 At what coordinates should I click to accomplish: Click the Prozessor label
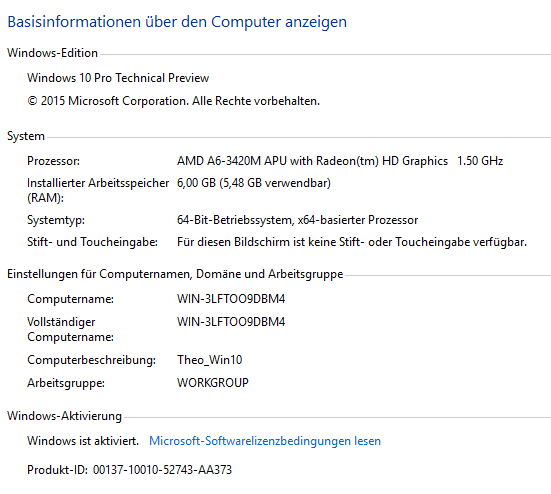click(x=53, y=161)
